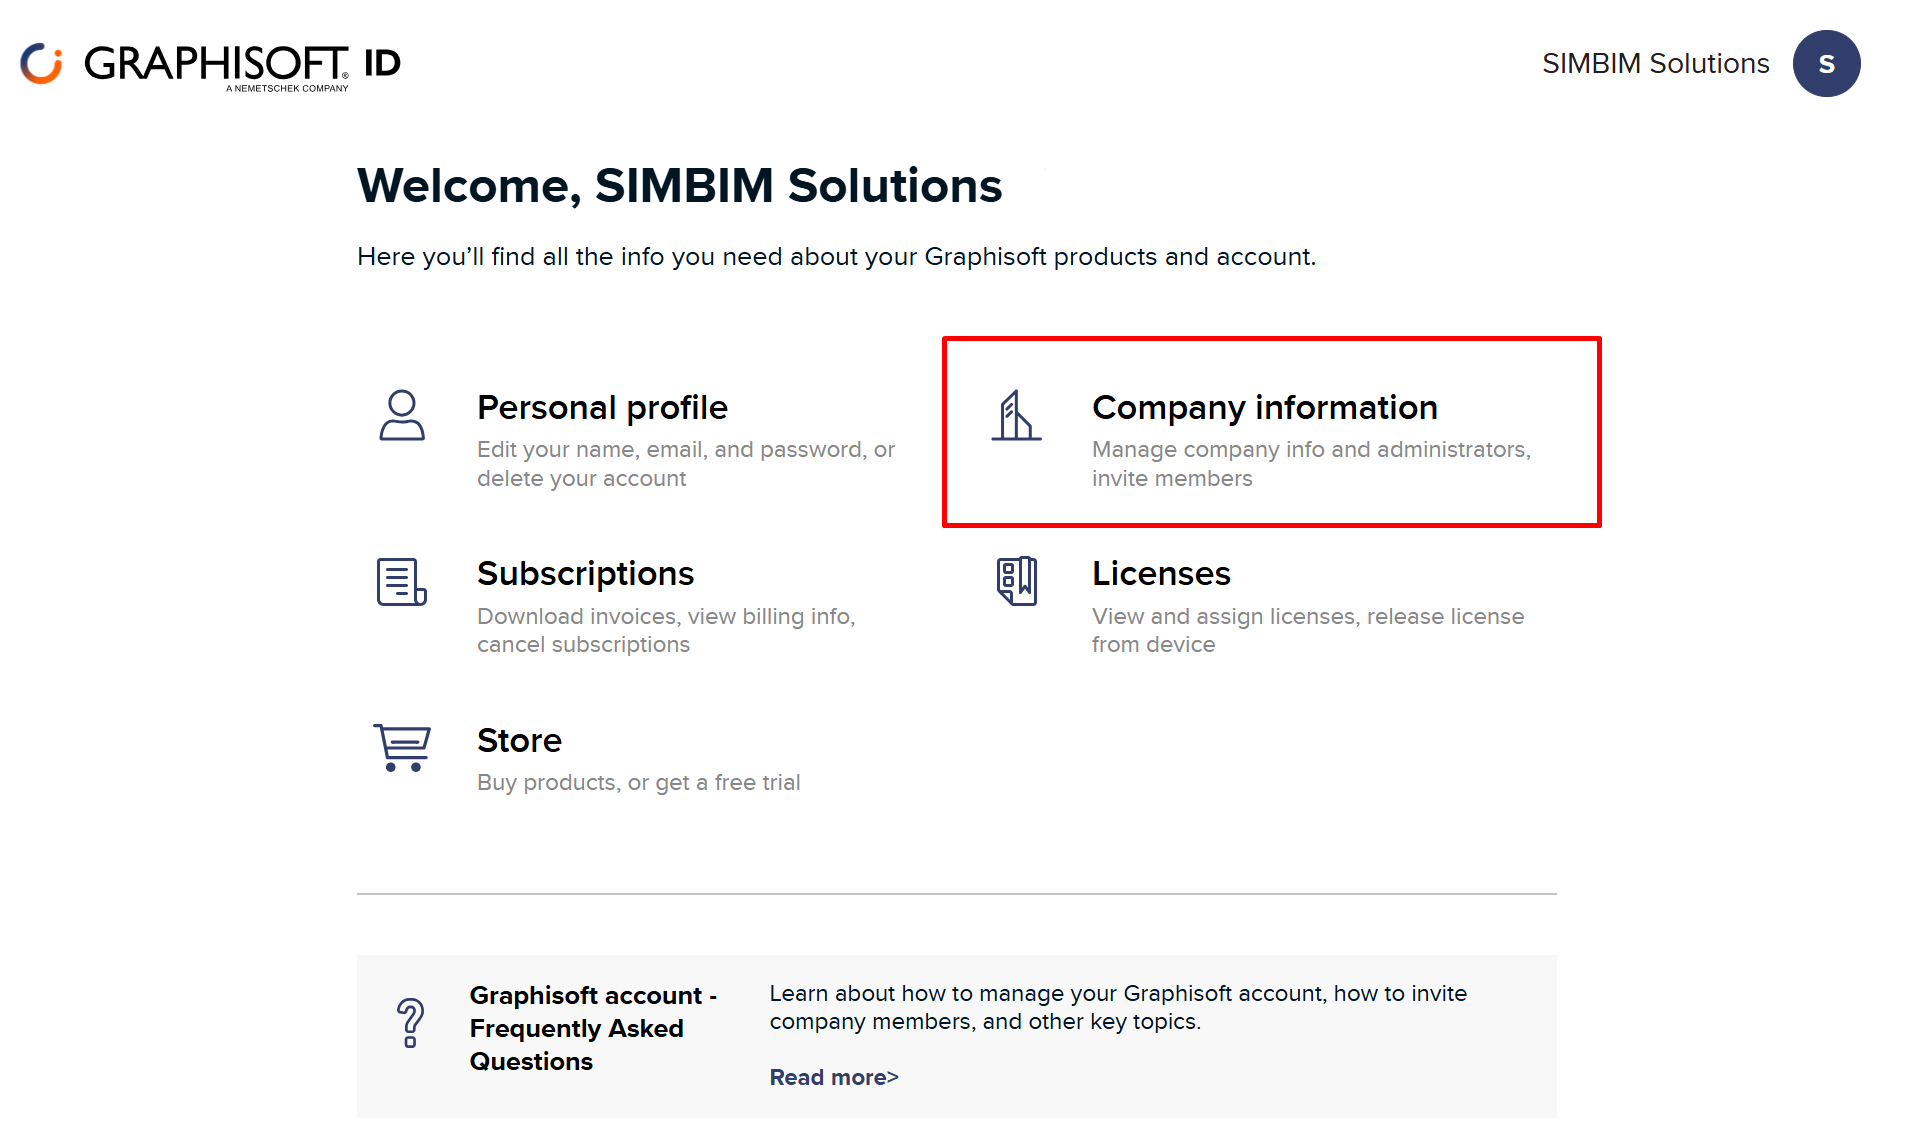This screenshot has width=1916, height=1132.
Task: Visit the Store heading
Action: [x=519, y=741]
